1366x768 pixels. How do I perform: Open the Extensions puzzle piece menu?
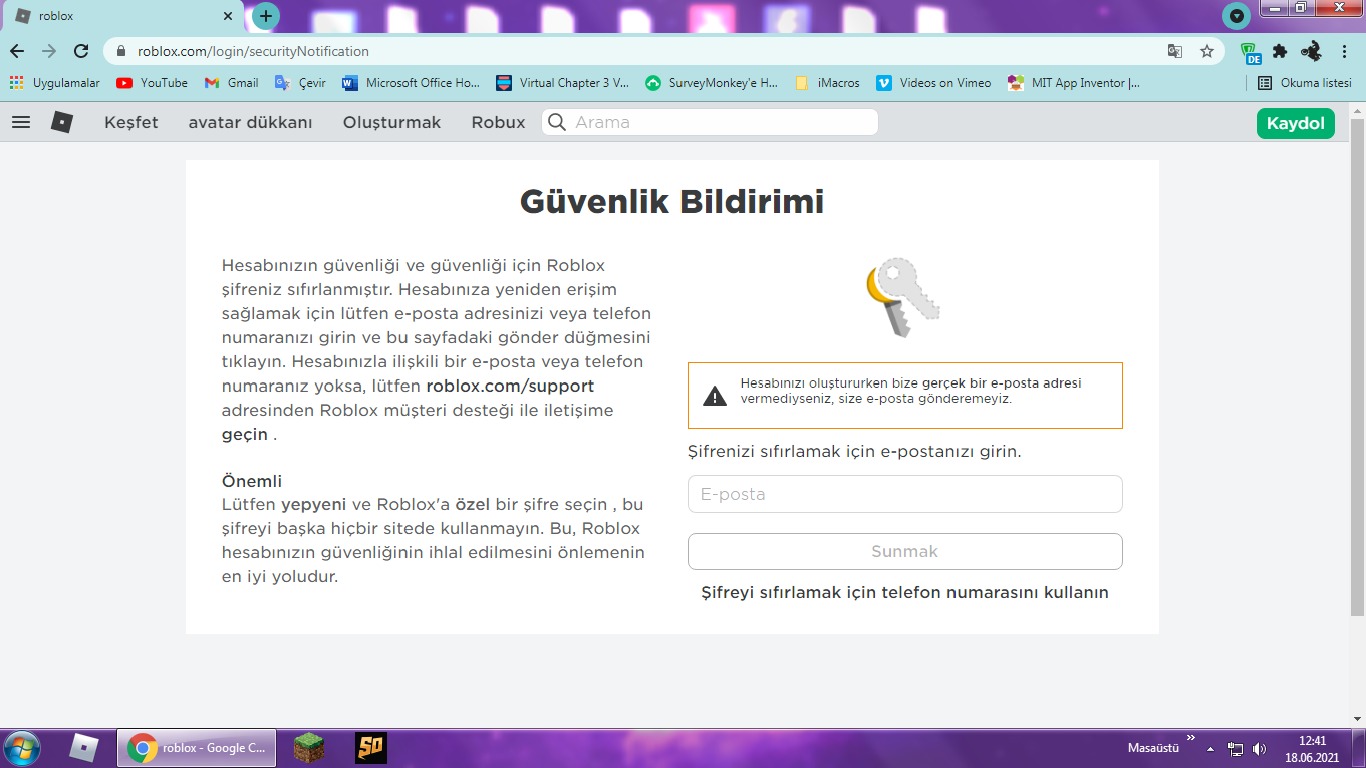[x=1280, y=51]
